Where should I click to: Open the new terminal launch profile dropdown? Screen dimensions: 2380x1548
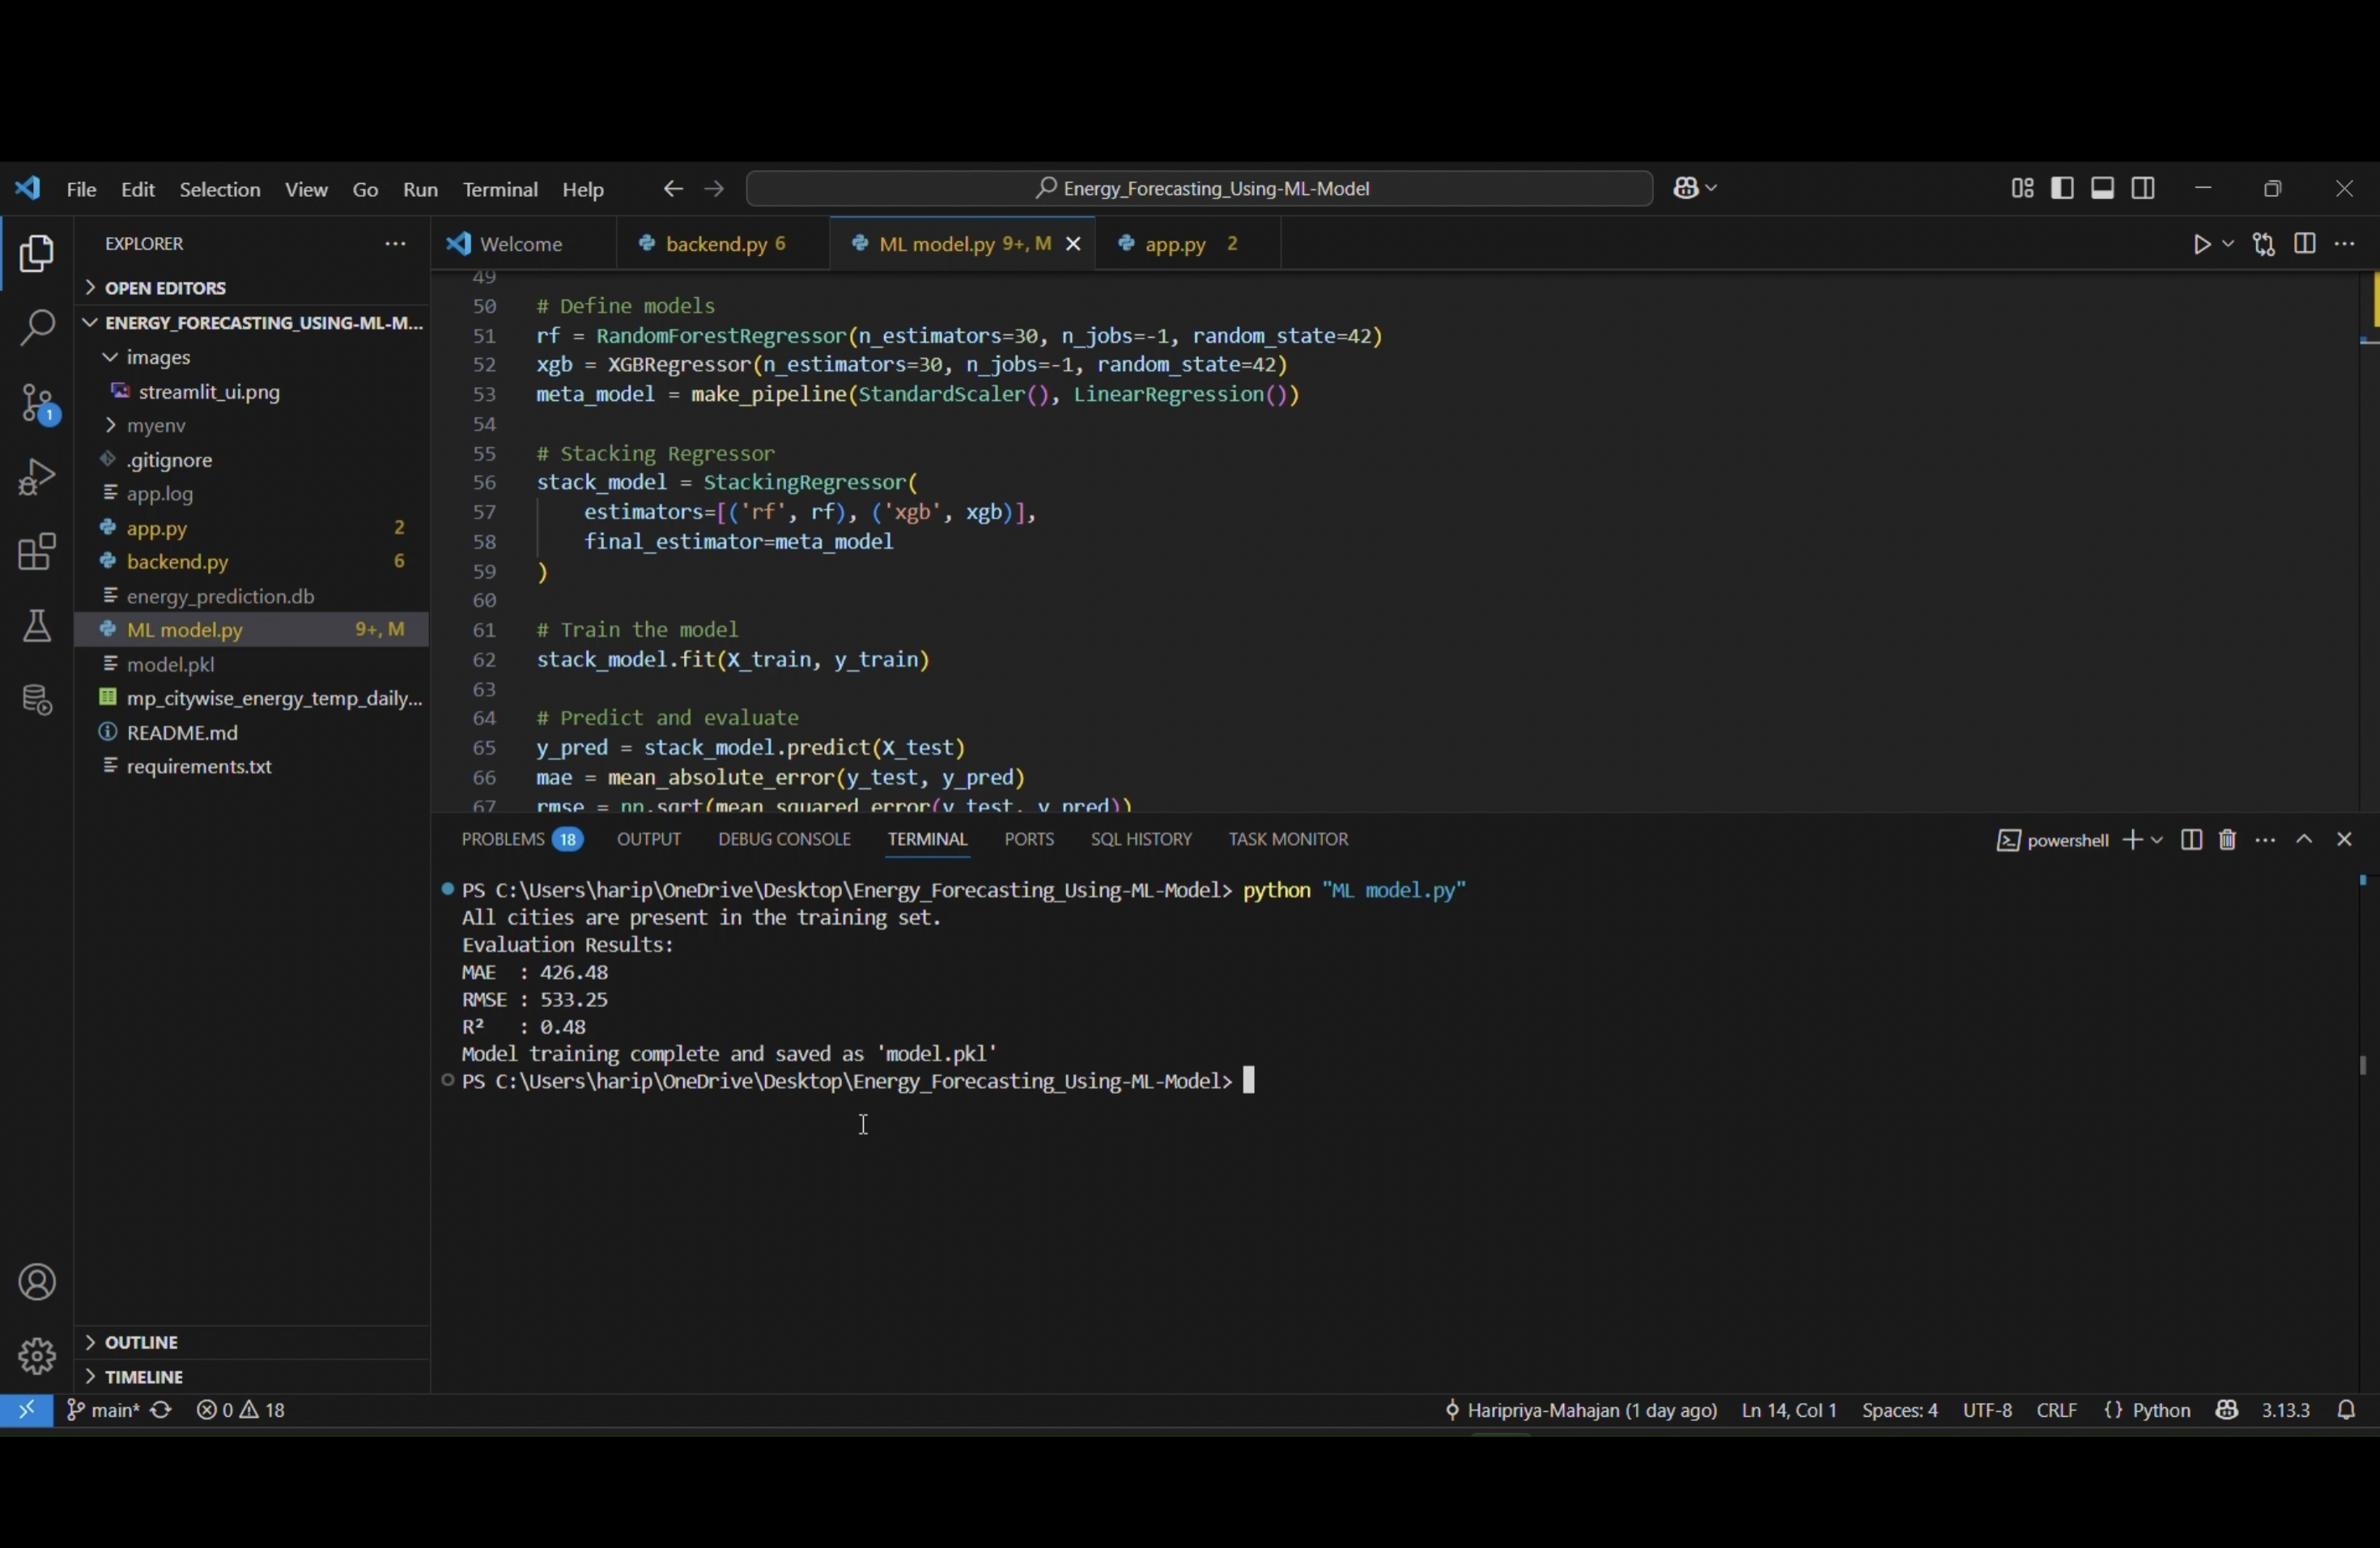[2157, 840]
